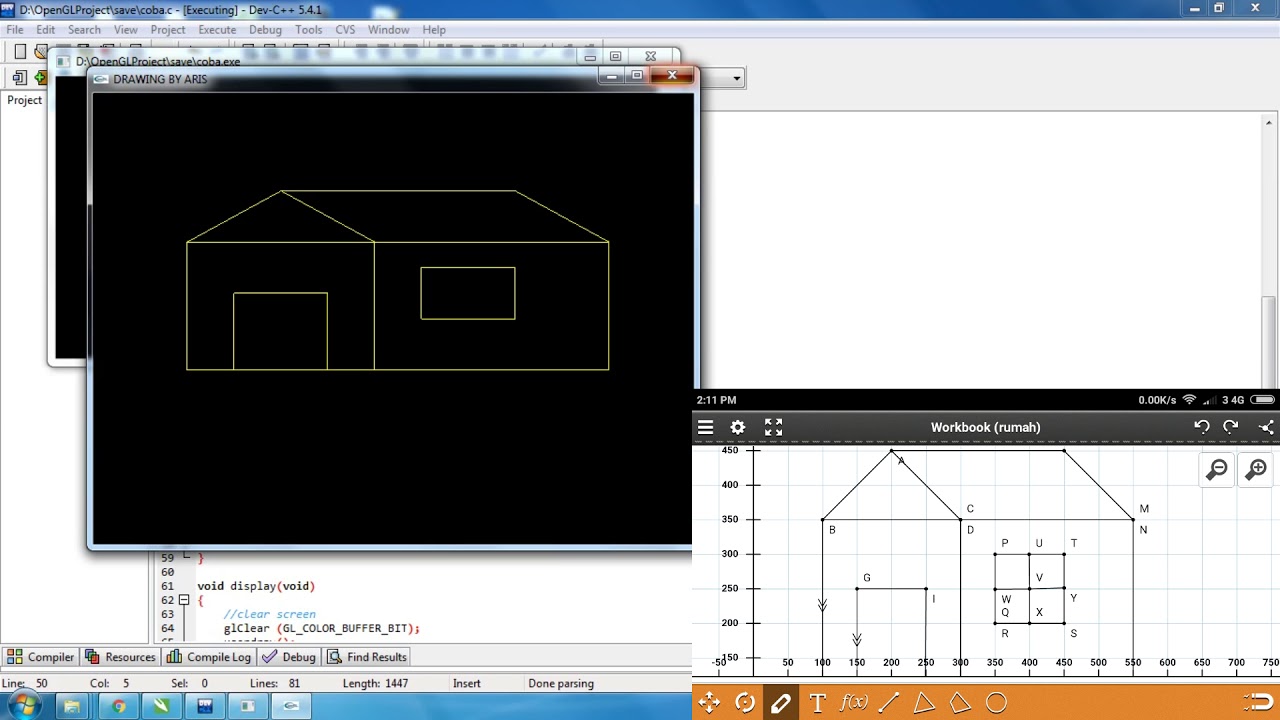Image resolution: width=1280 pixels, height=720 pixels.
Task: Collapse code fold at line 62
Action: click(184, 600)
